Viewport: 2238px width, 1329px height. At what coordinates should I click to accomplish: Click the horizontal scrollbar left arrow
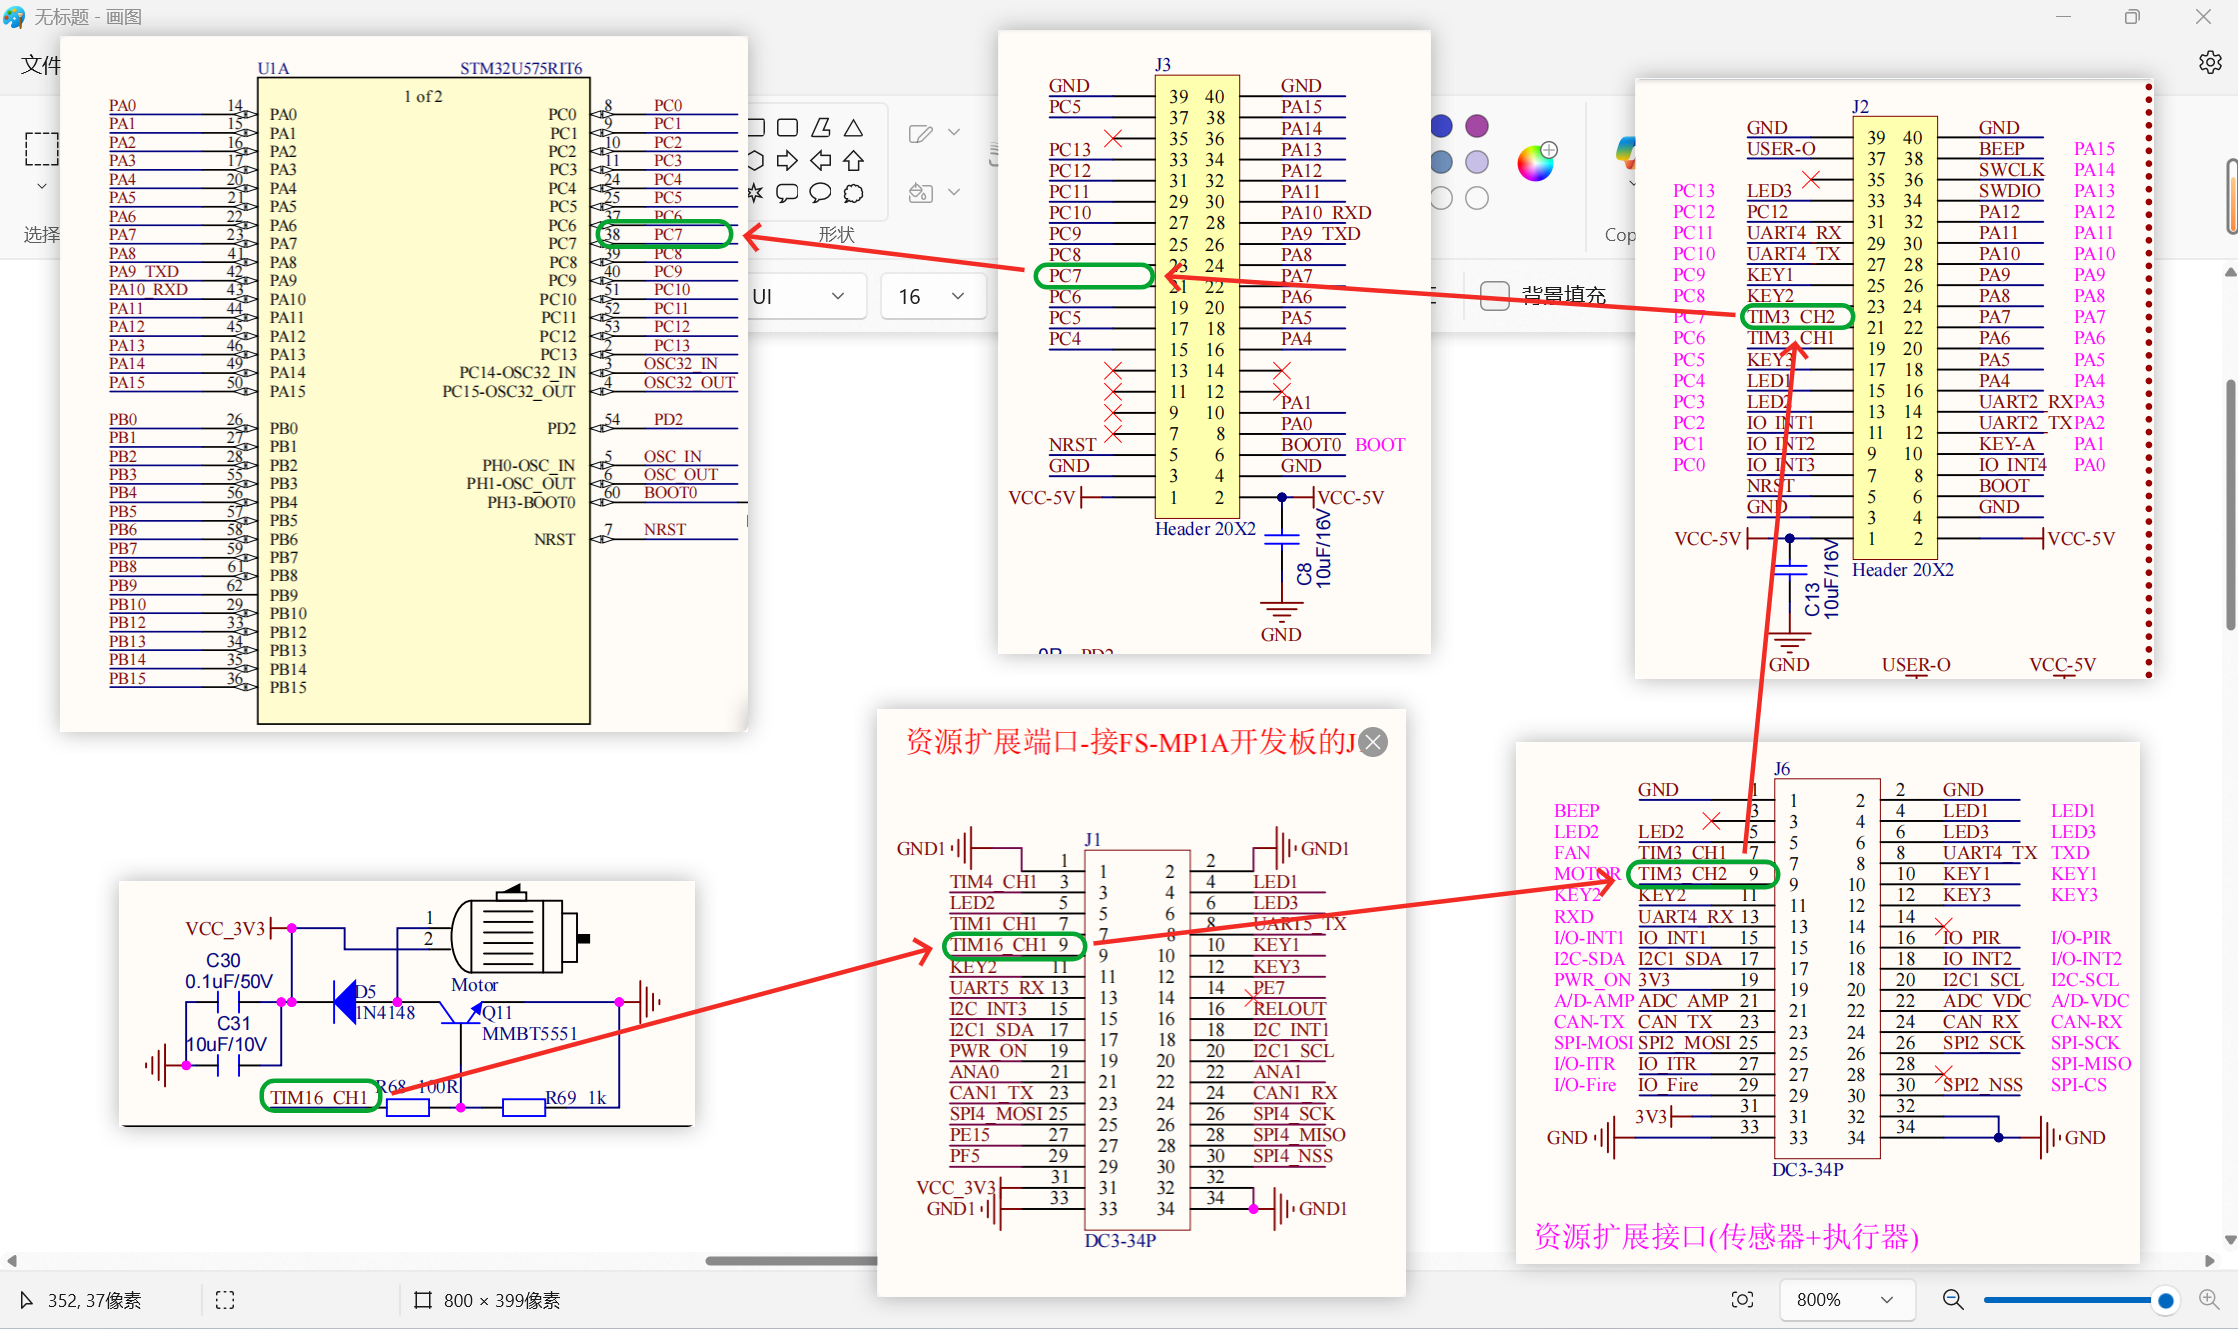click(x=12, y=1261)
